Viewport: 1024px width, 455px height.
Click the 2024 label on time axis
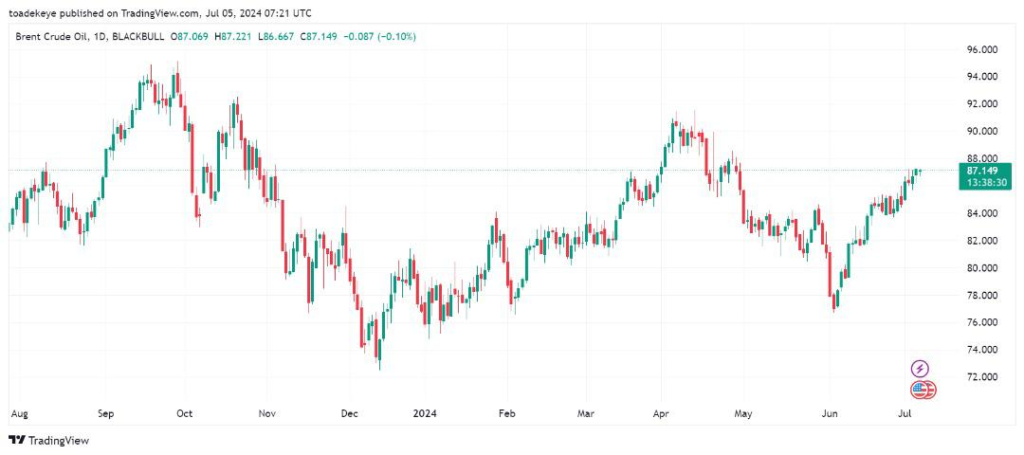(x=424, y=412)
